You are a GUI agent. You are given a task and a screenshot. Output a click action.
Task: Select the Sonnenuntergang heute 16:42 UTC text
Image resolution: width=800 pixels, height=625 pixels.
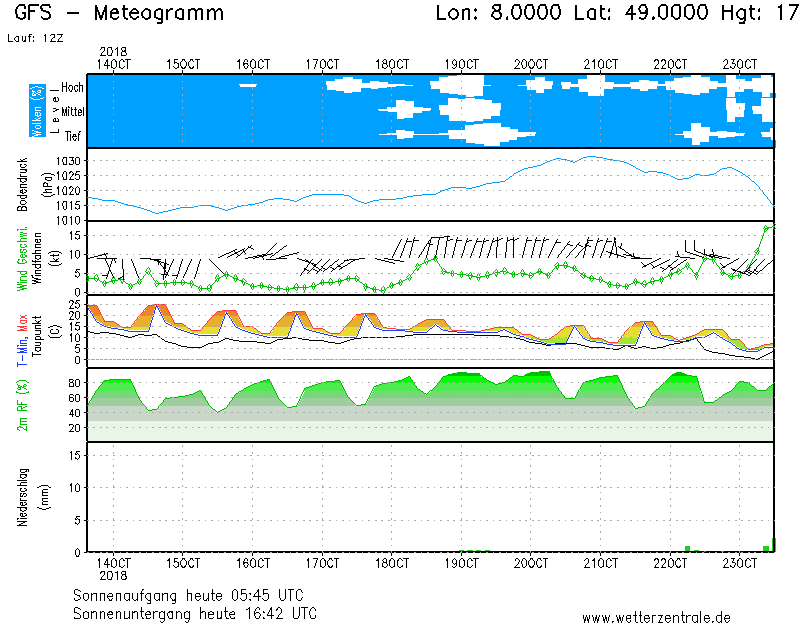[x=195, y=612]
